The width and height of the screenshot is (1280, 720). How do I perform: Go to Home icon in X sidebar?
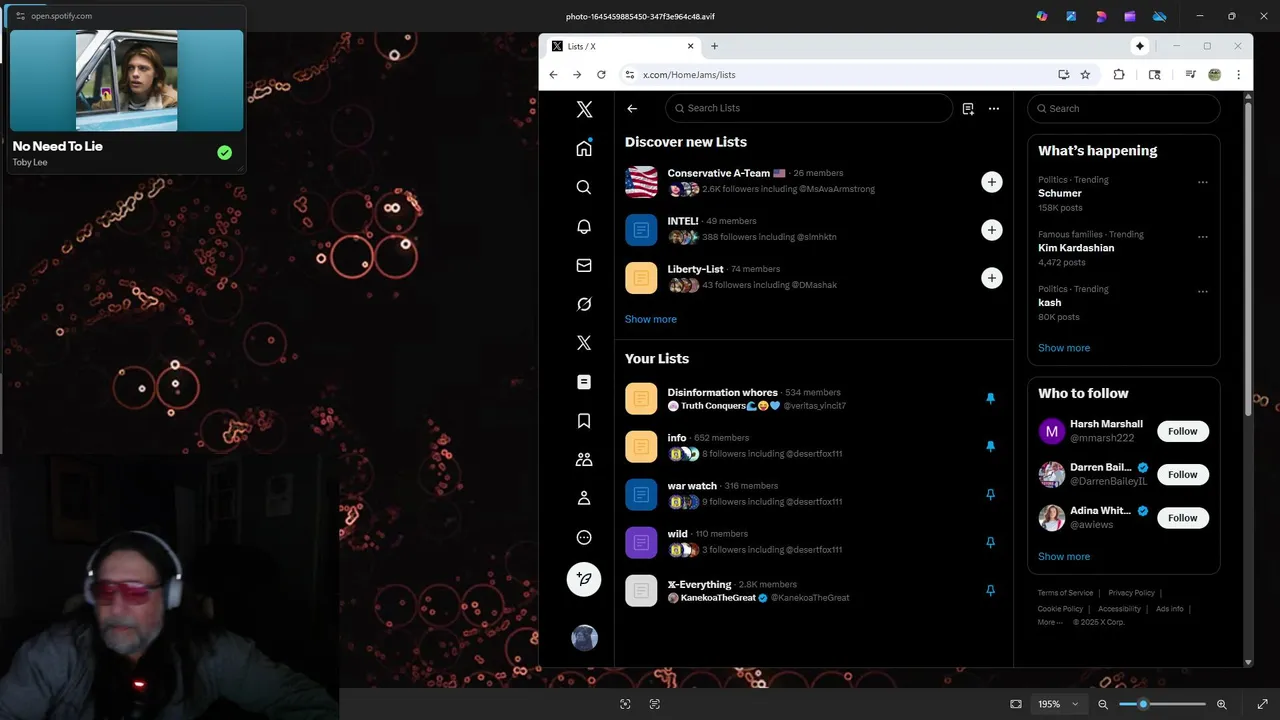pyautogui.click(x=584, y=148)
